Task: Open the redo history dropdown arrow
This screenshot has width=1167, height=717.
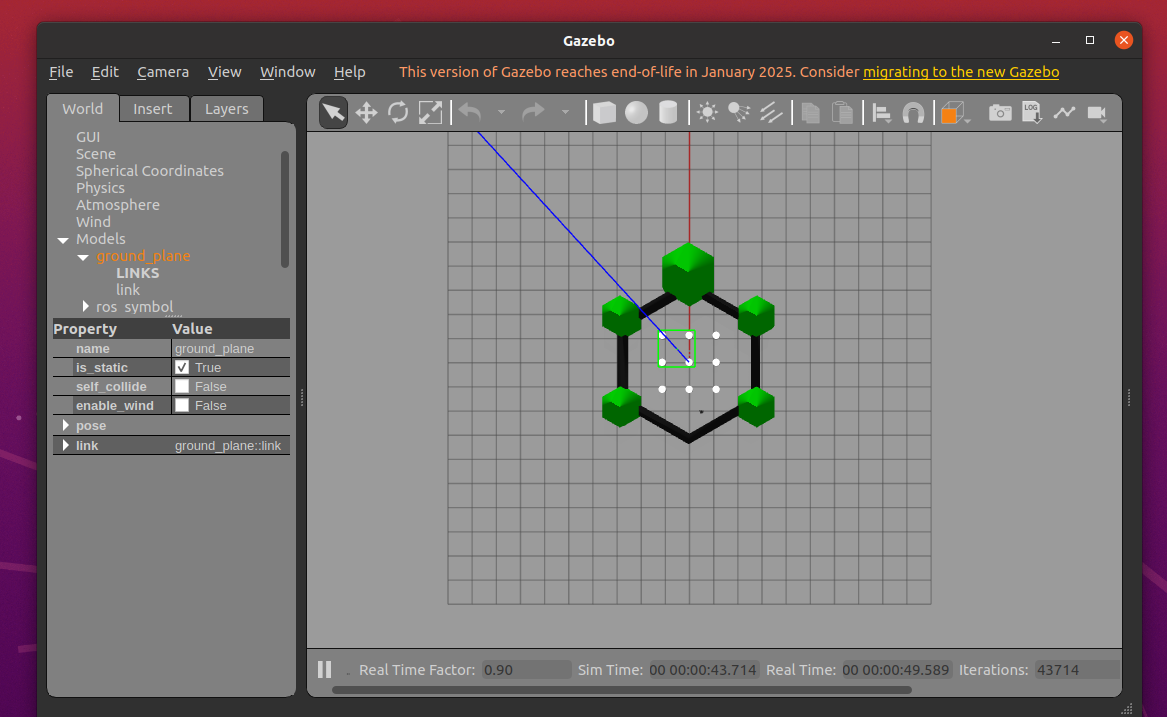Action: 565,112
